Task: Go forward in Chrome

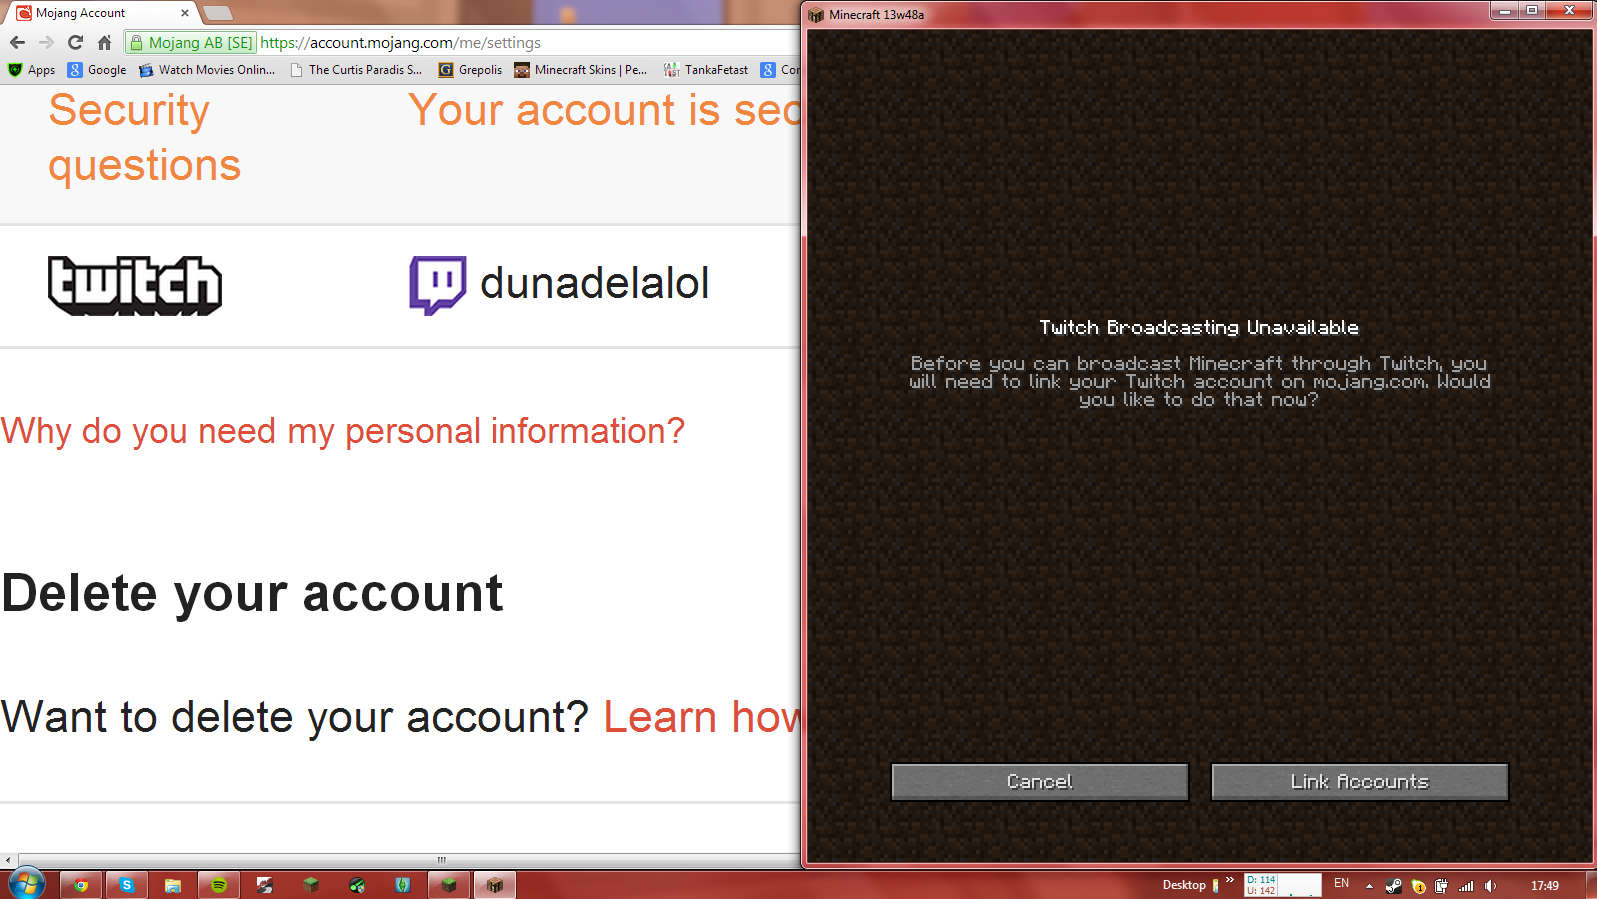Action: coord(46,42)
